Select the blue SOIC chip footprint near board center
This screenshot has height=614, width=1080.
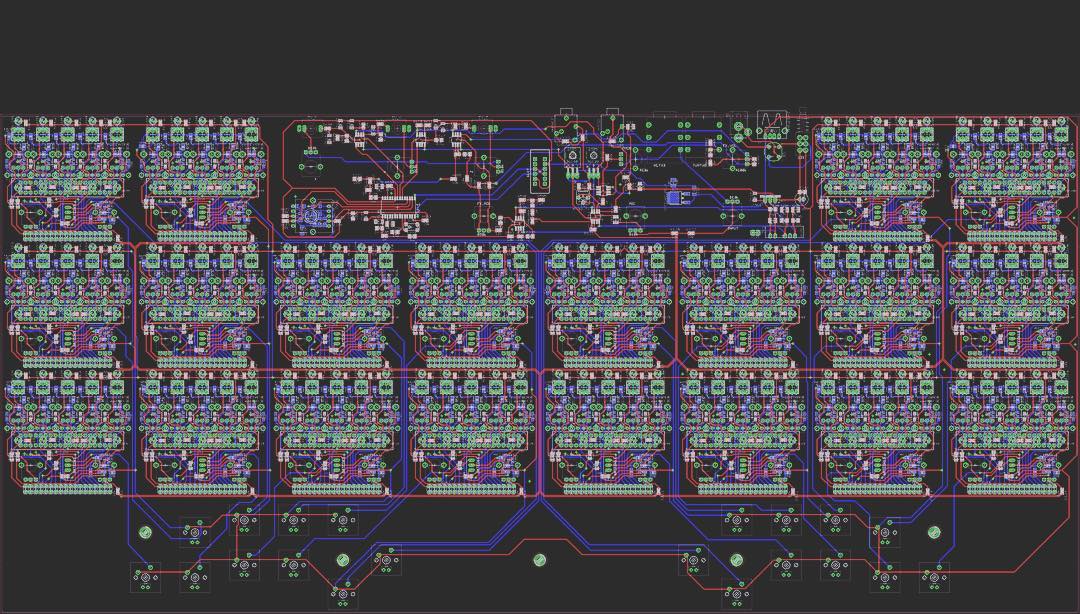[x=672, y=196]
